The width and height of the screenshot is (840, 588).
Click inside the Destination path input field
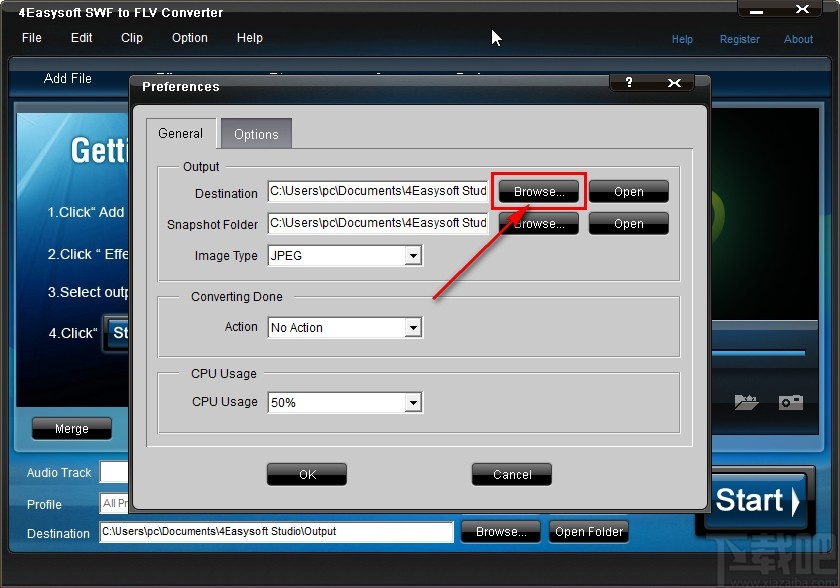click(275, 531)
